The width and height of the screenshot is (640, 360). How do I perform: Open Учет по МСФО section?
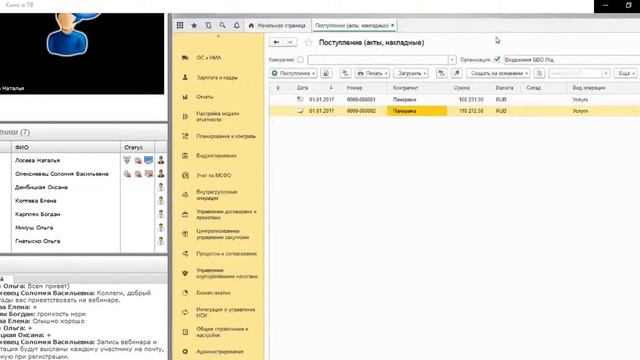[x=213, y=176]
